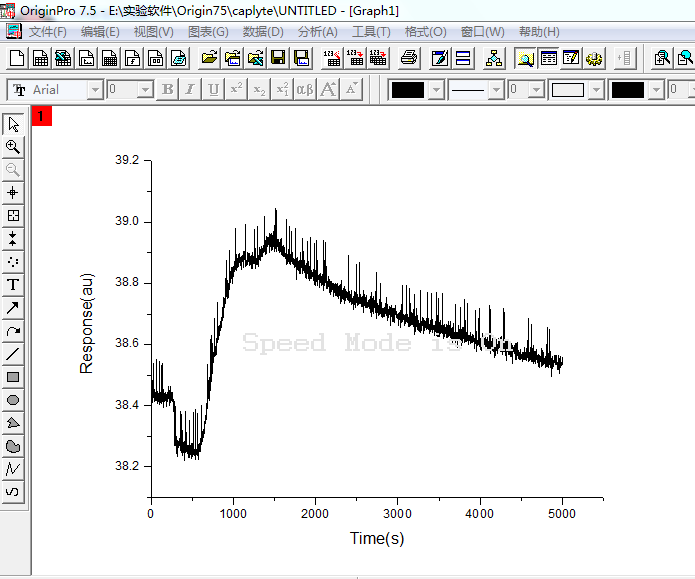Toggle Greek symbols formatting
Viewport: 695px width, 579px height.
click(305, 90)
